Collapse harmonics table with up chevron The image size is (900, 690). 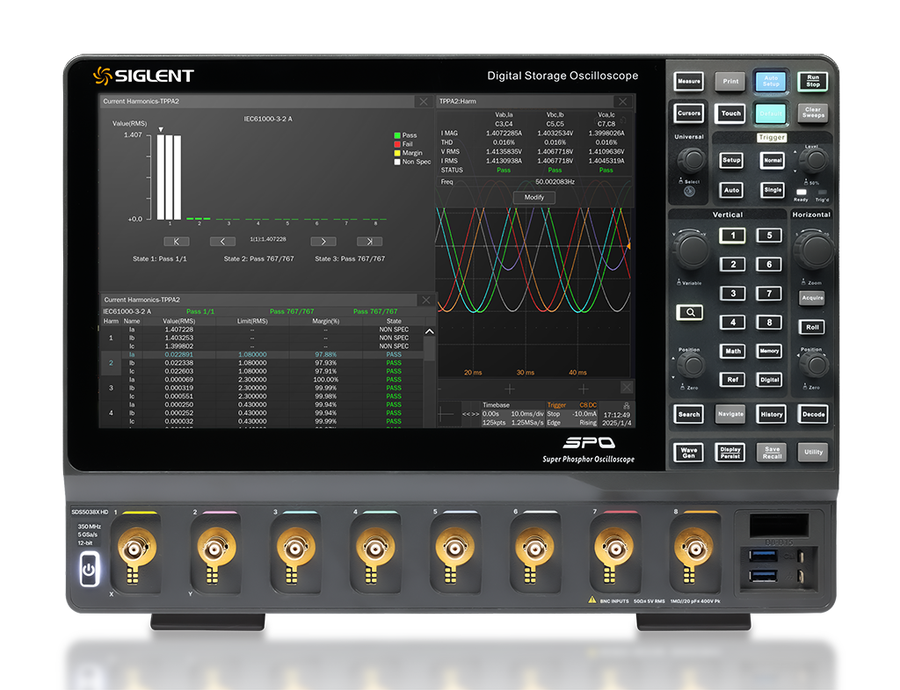[x=429, y=332]
